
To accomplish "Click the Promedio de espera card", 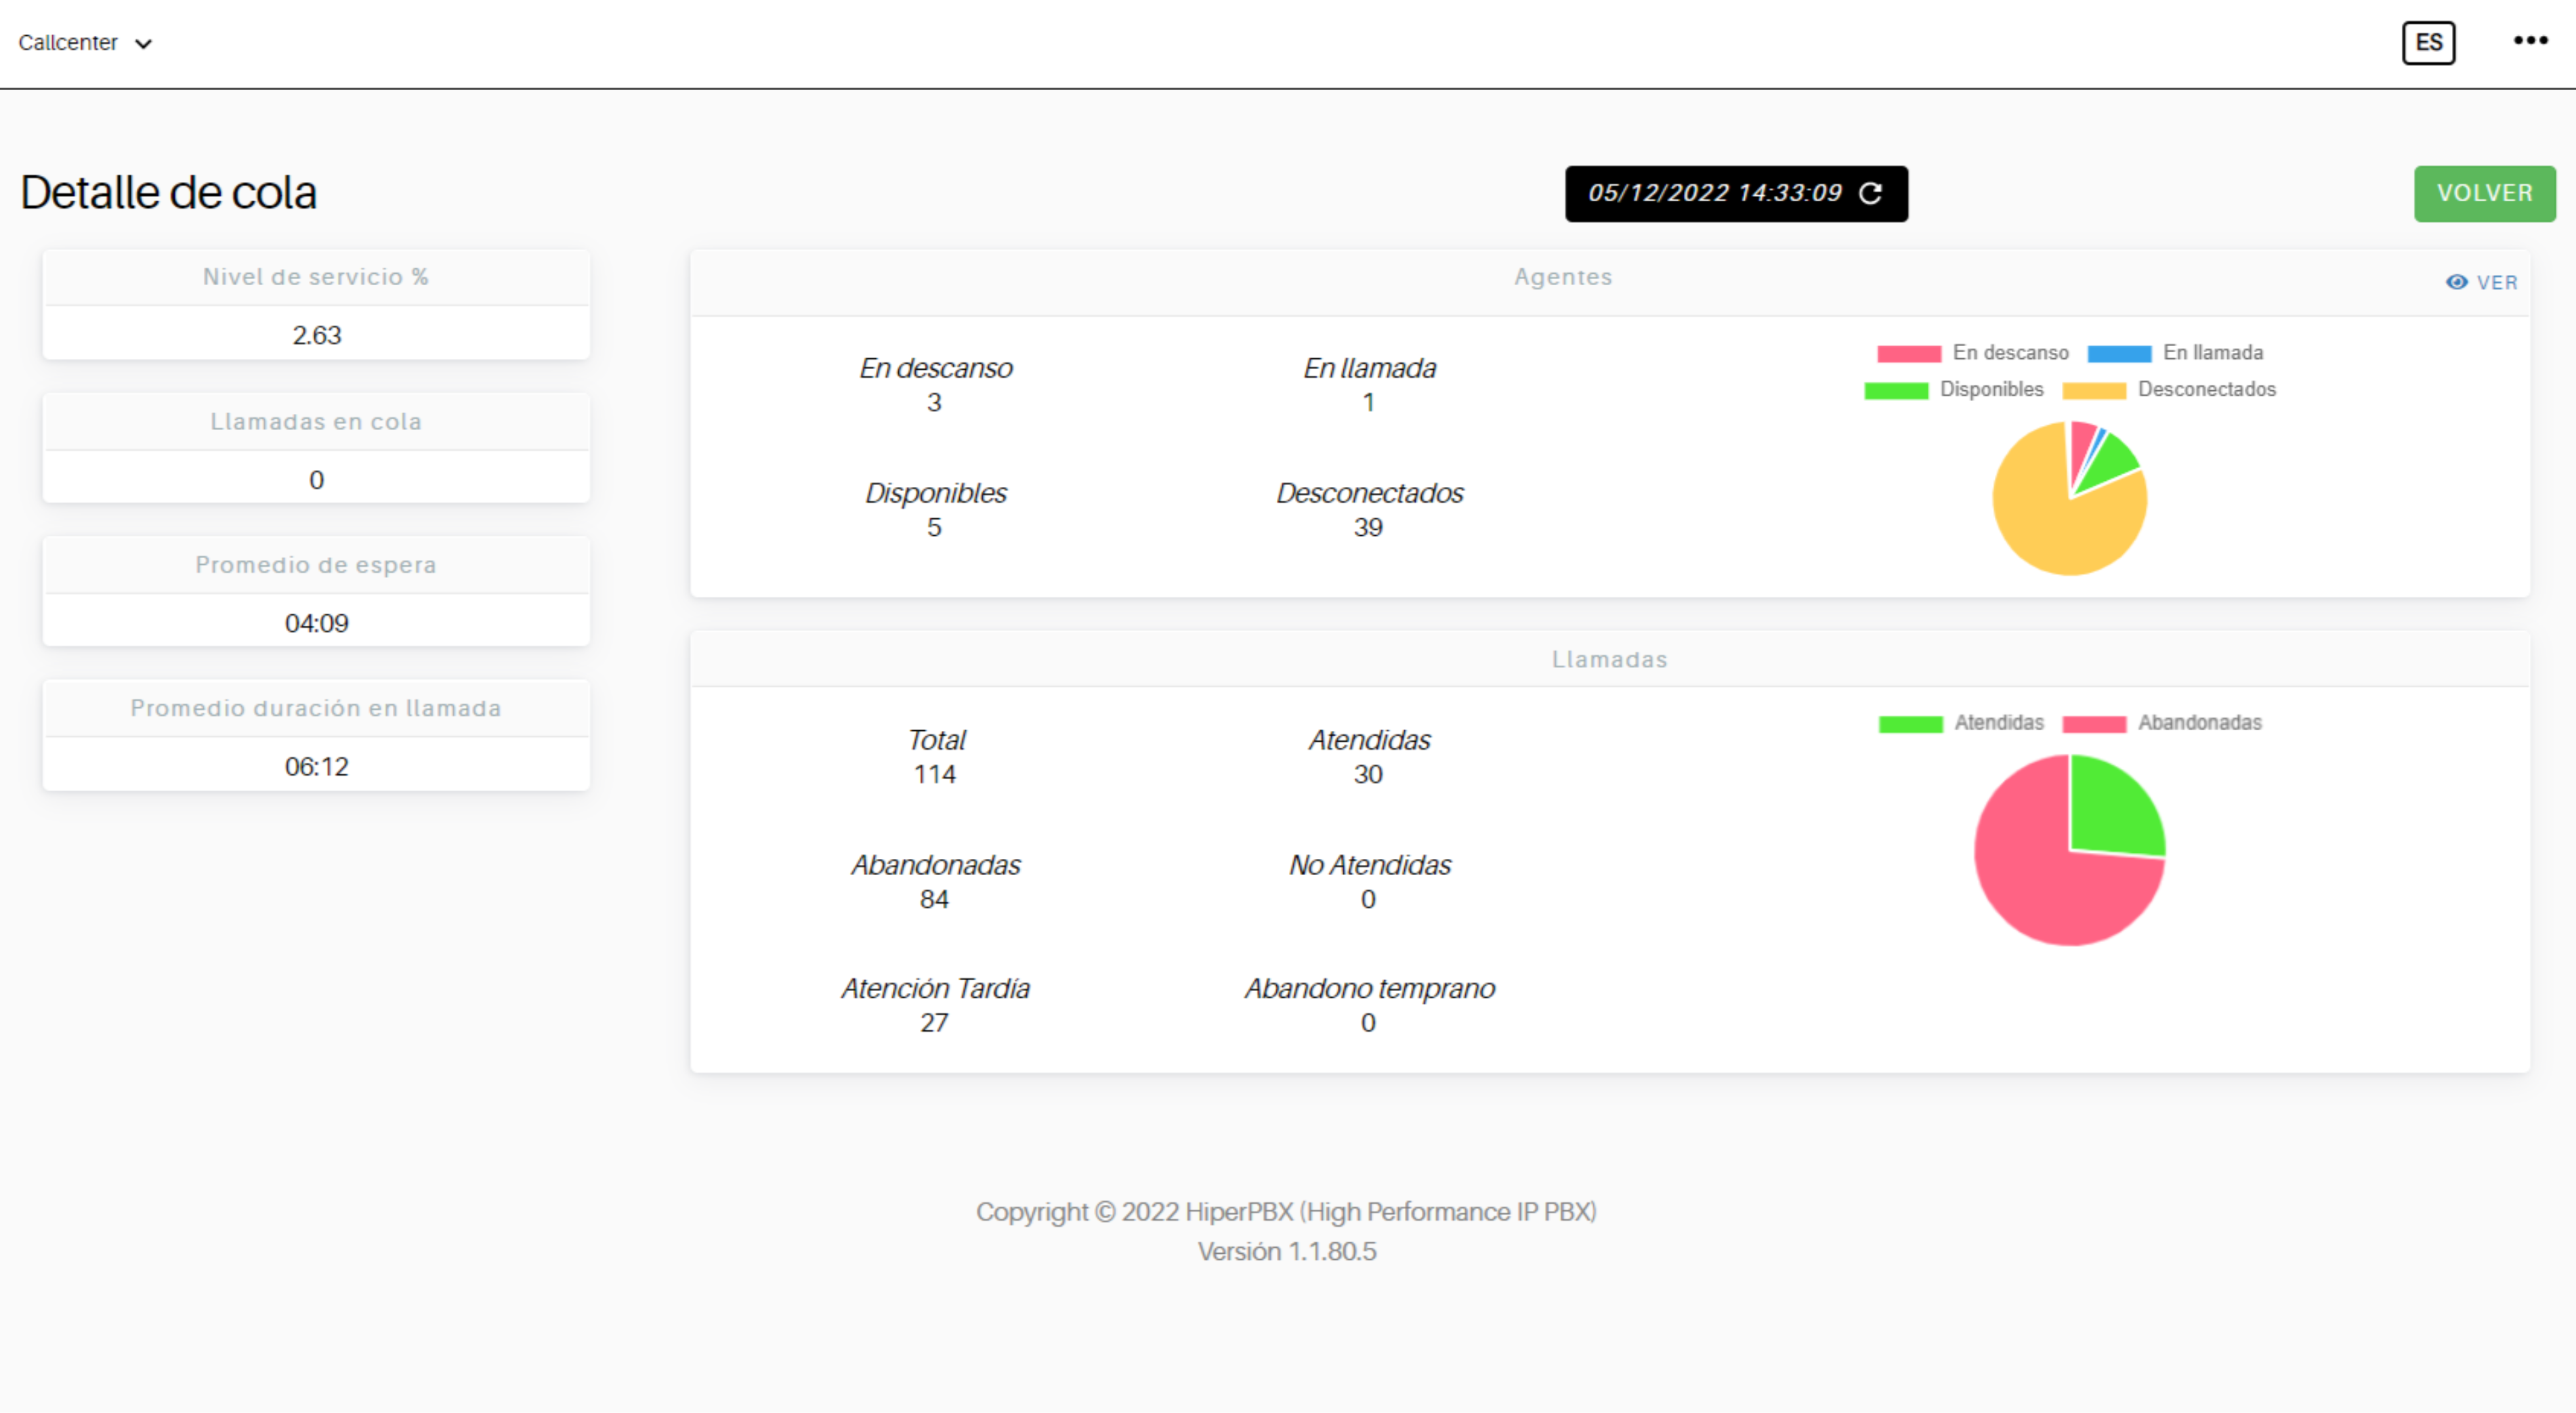I will pyautogui.click(x=316, y=591).
